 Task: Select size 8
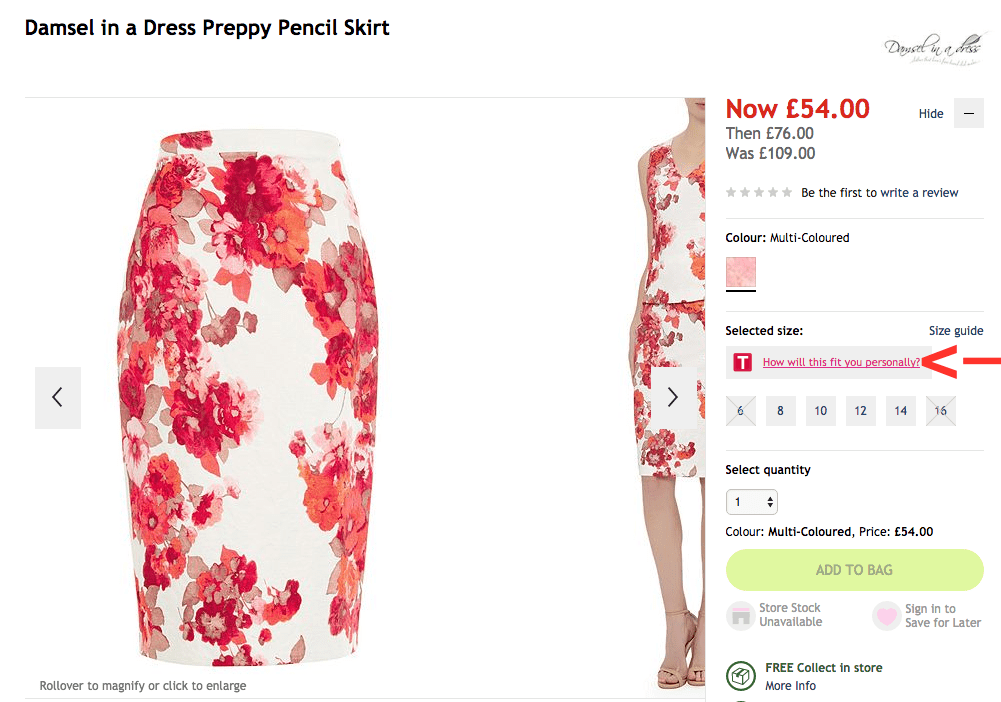(x=781, y=411)
